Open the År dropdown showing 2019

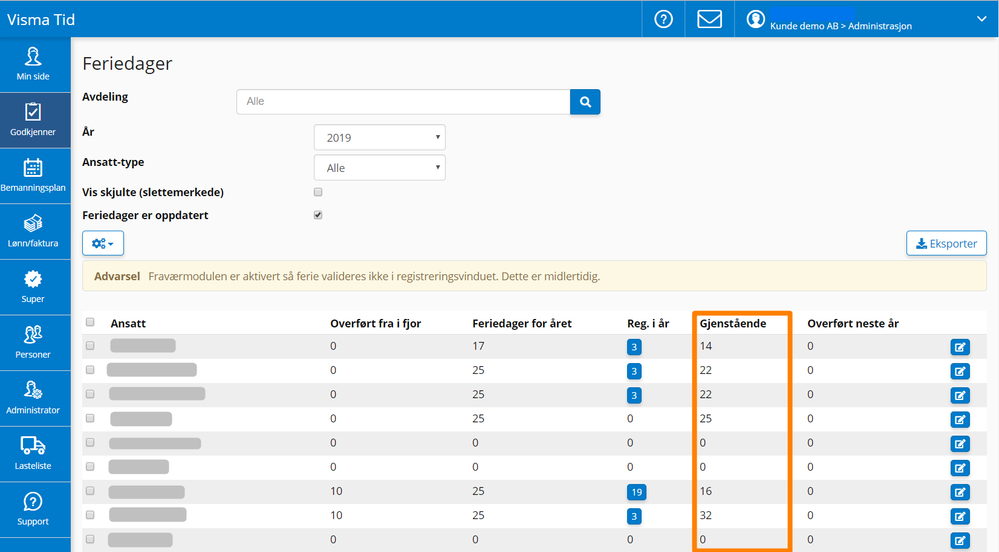point(379,138)
